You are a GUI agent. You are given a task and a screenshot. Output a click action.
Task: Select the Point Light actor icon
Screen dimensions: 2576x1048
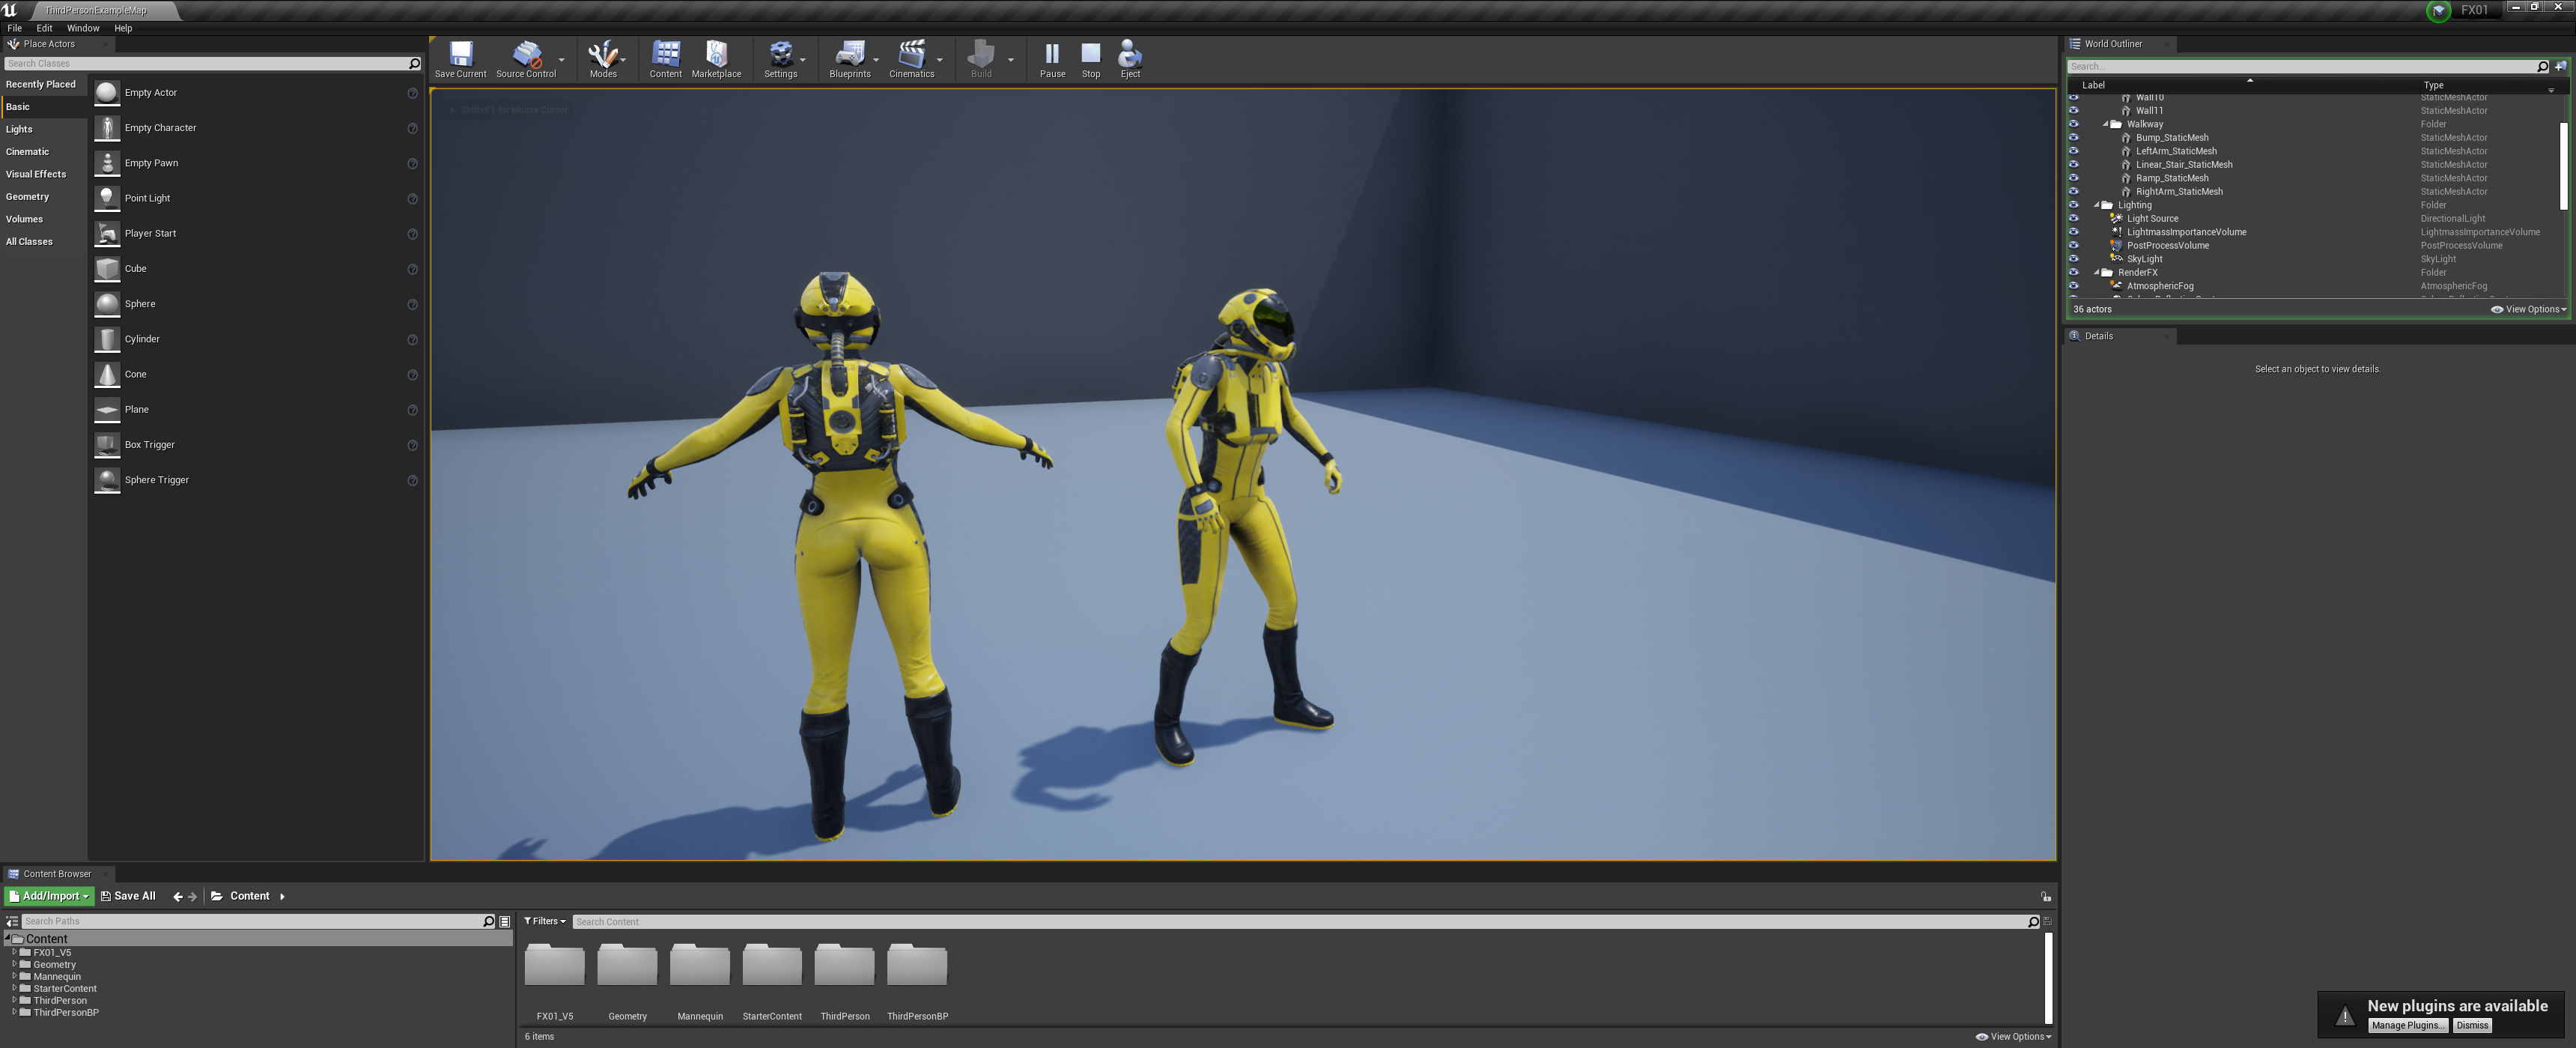pos(107,198)
